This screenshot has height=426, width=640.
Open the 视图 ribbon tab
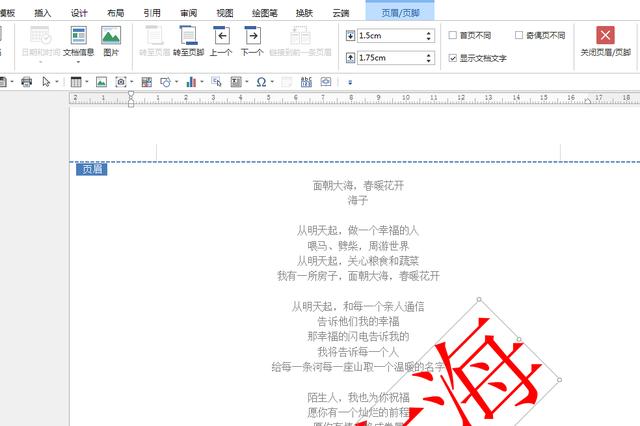pos(225,13)
